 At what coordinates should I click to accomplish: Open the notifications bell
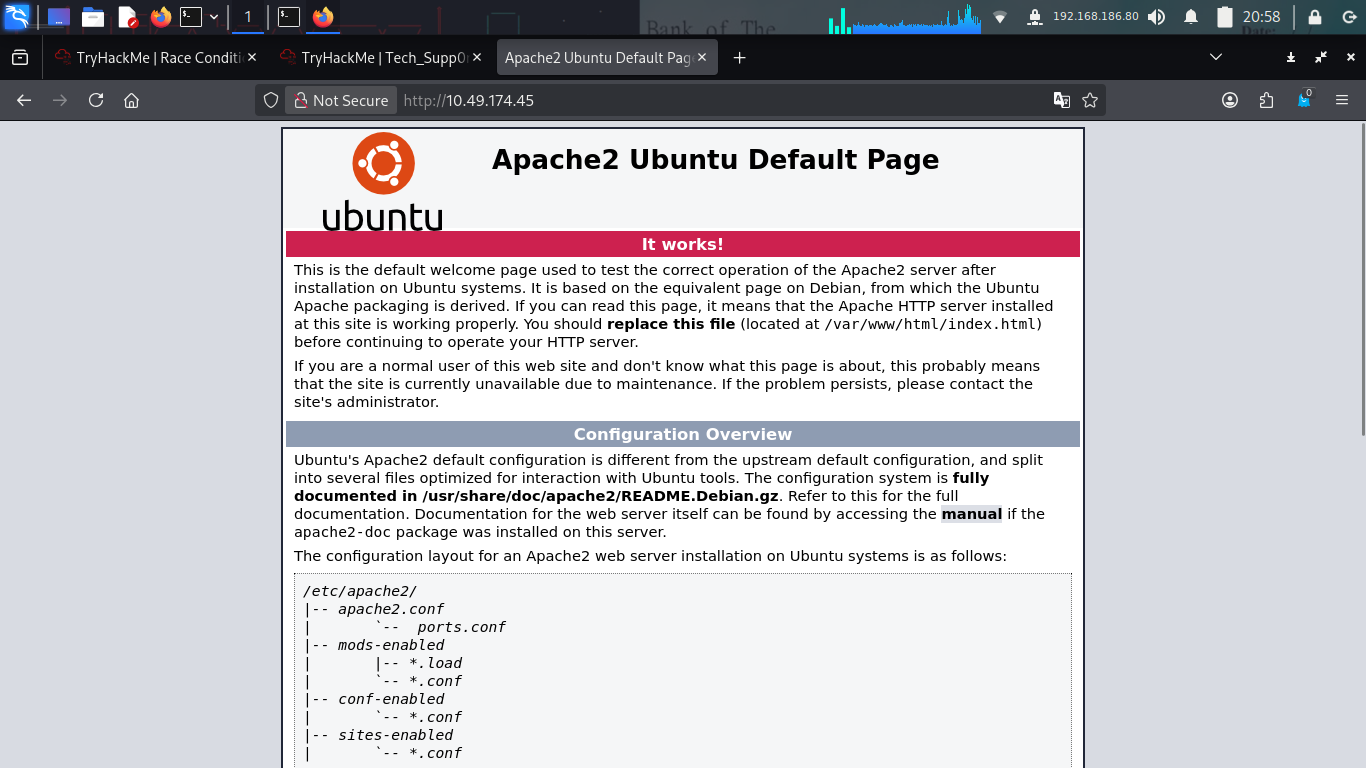point(1191,16)
